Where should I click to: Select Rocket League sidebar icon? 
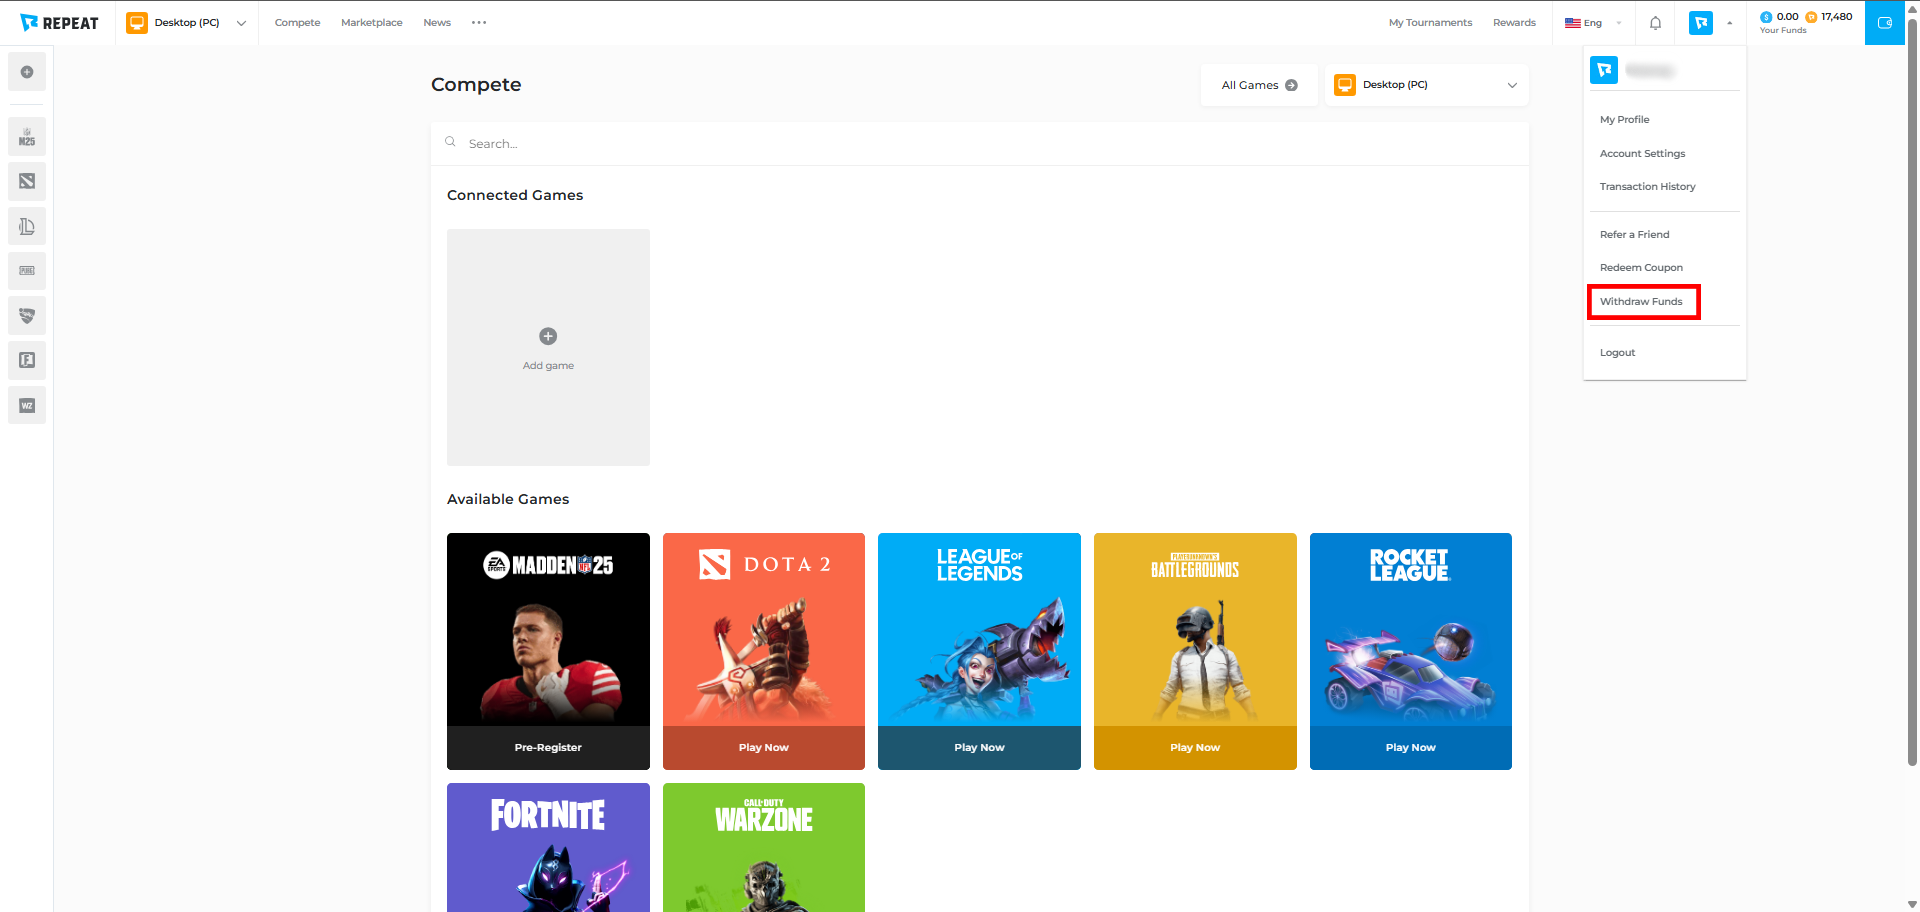pyautogui.click(x=27, y=316)
